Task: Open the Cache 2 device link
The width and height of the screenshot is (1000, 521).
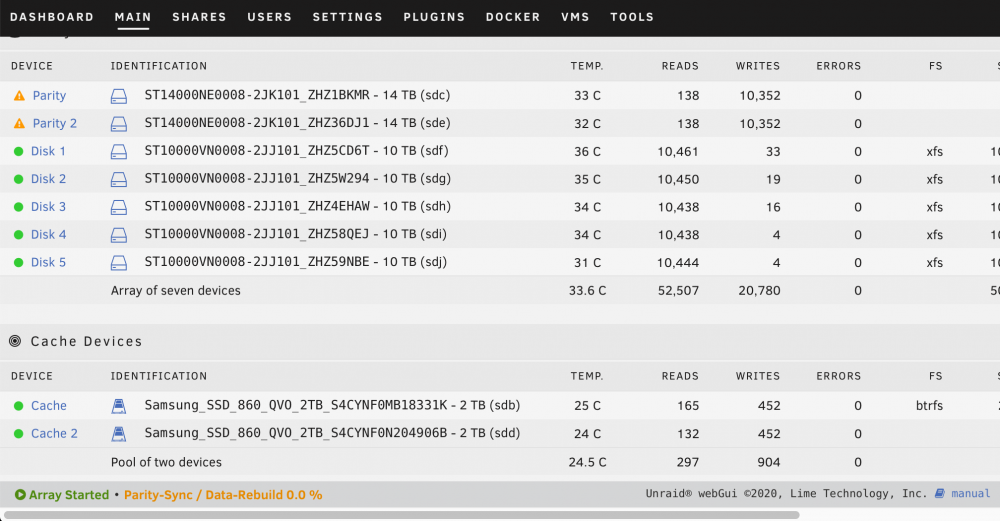Action: pos(54,434)
